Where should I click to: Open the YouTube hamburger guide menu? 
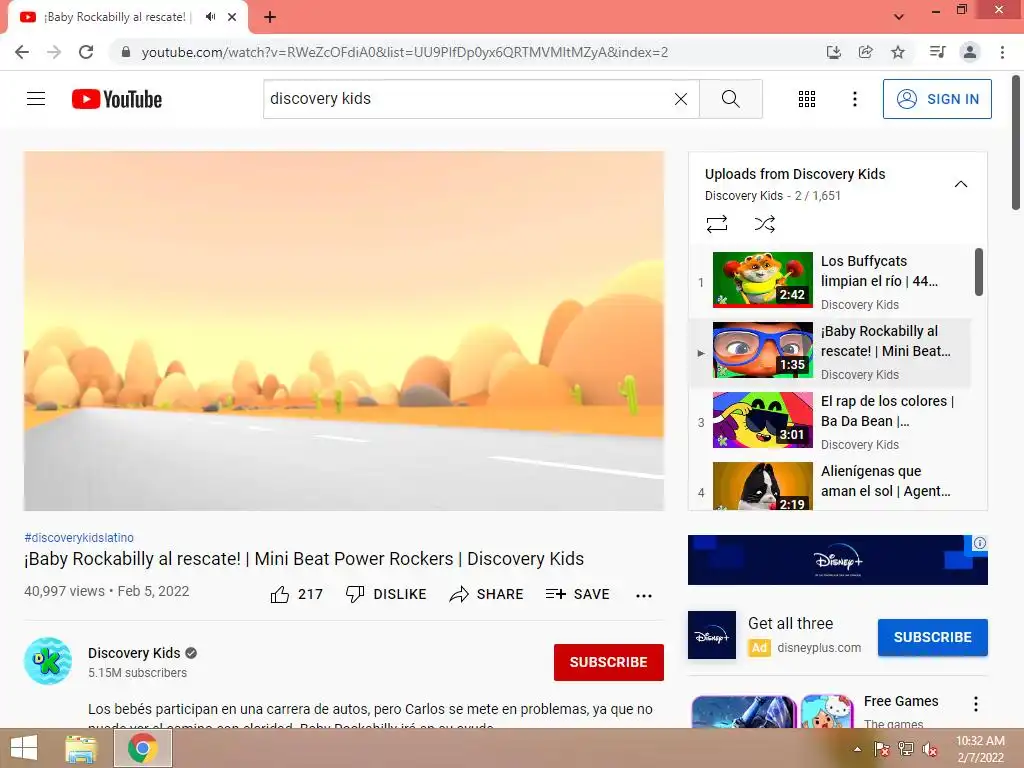pos(36,99)
